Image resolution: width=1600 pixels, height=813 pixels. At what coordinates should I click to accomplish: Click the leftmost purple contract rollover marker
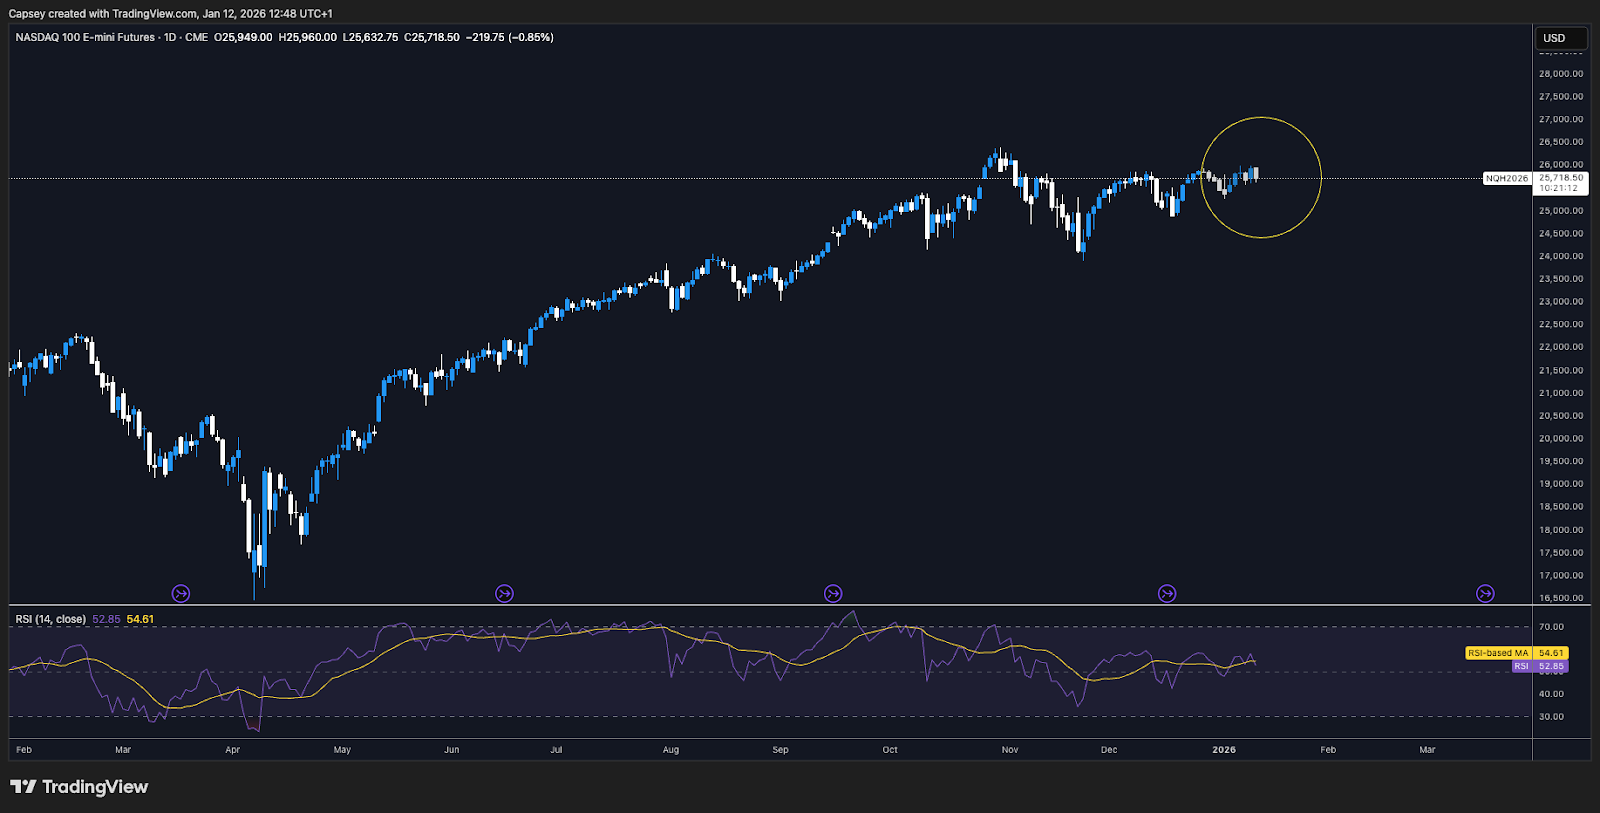tap(181, 594)
